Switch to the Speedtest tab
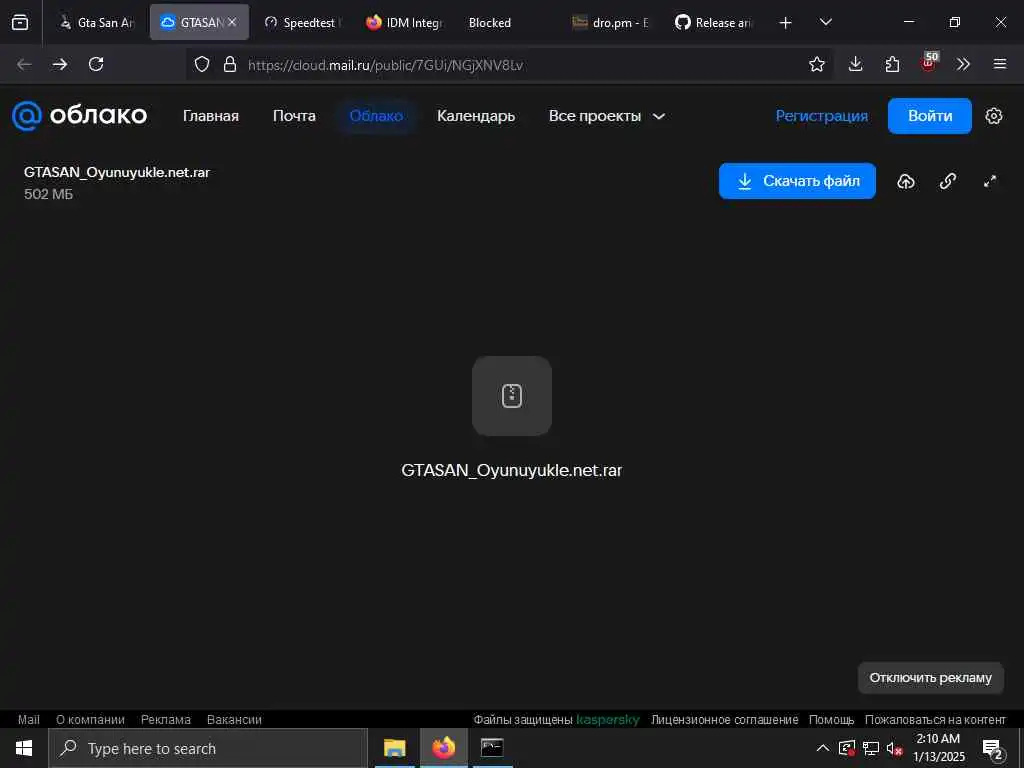This screenshot has height=768, width=1024. [x=303, y=22]
